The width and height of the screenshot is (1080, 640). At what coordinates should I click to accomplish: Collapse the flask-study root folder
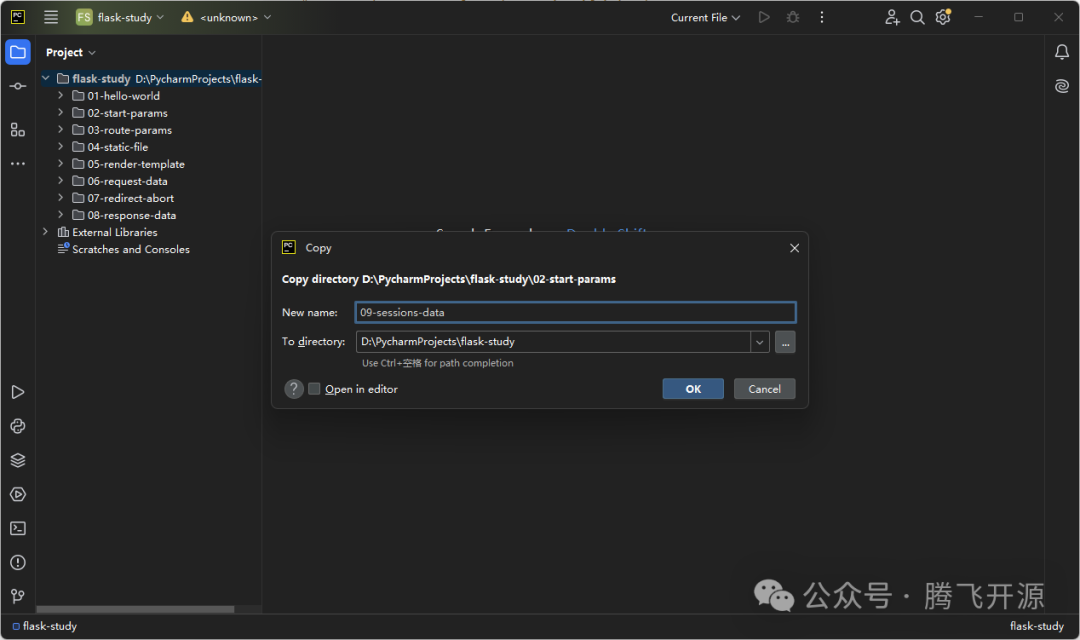(45, 79)
